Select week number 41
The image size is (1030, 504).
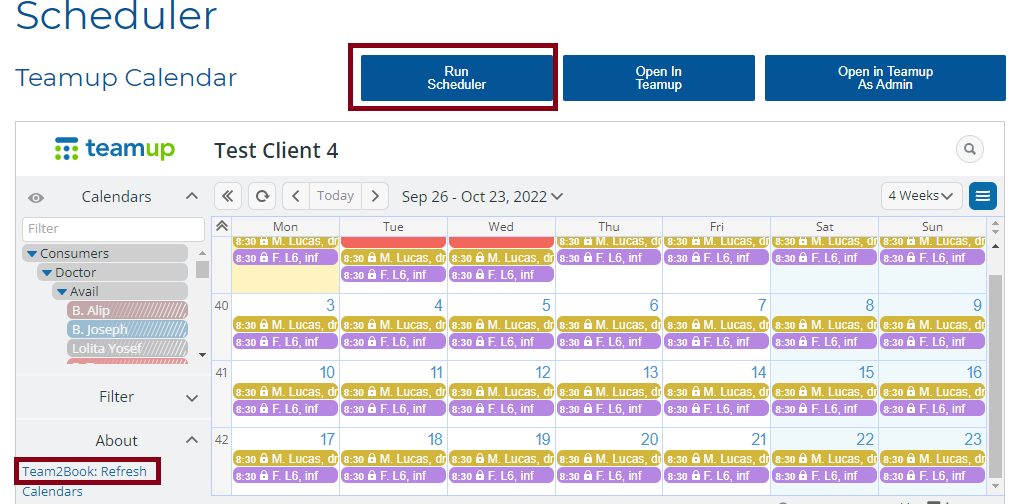tap(221, 373)
